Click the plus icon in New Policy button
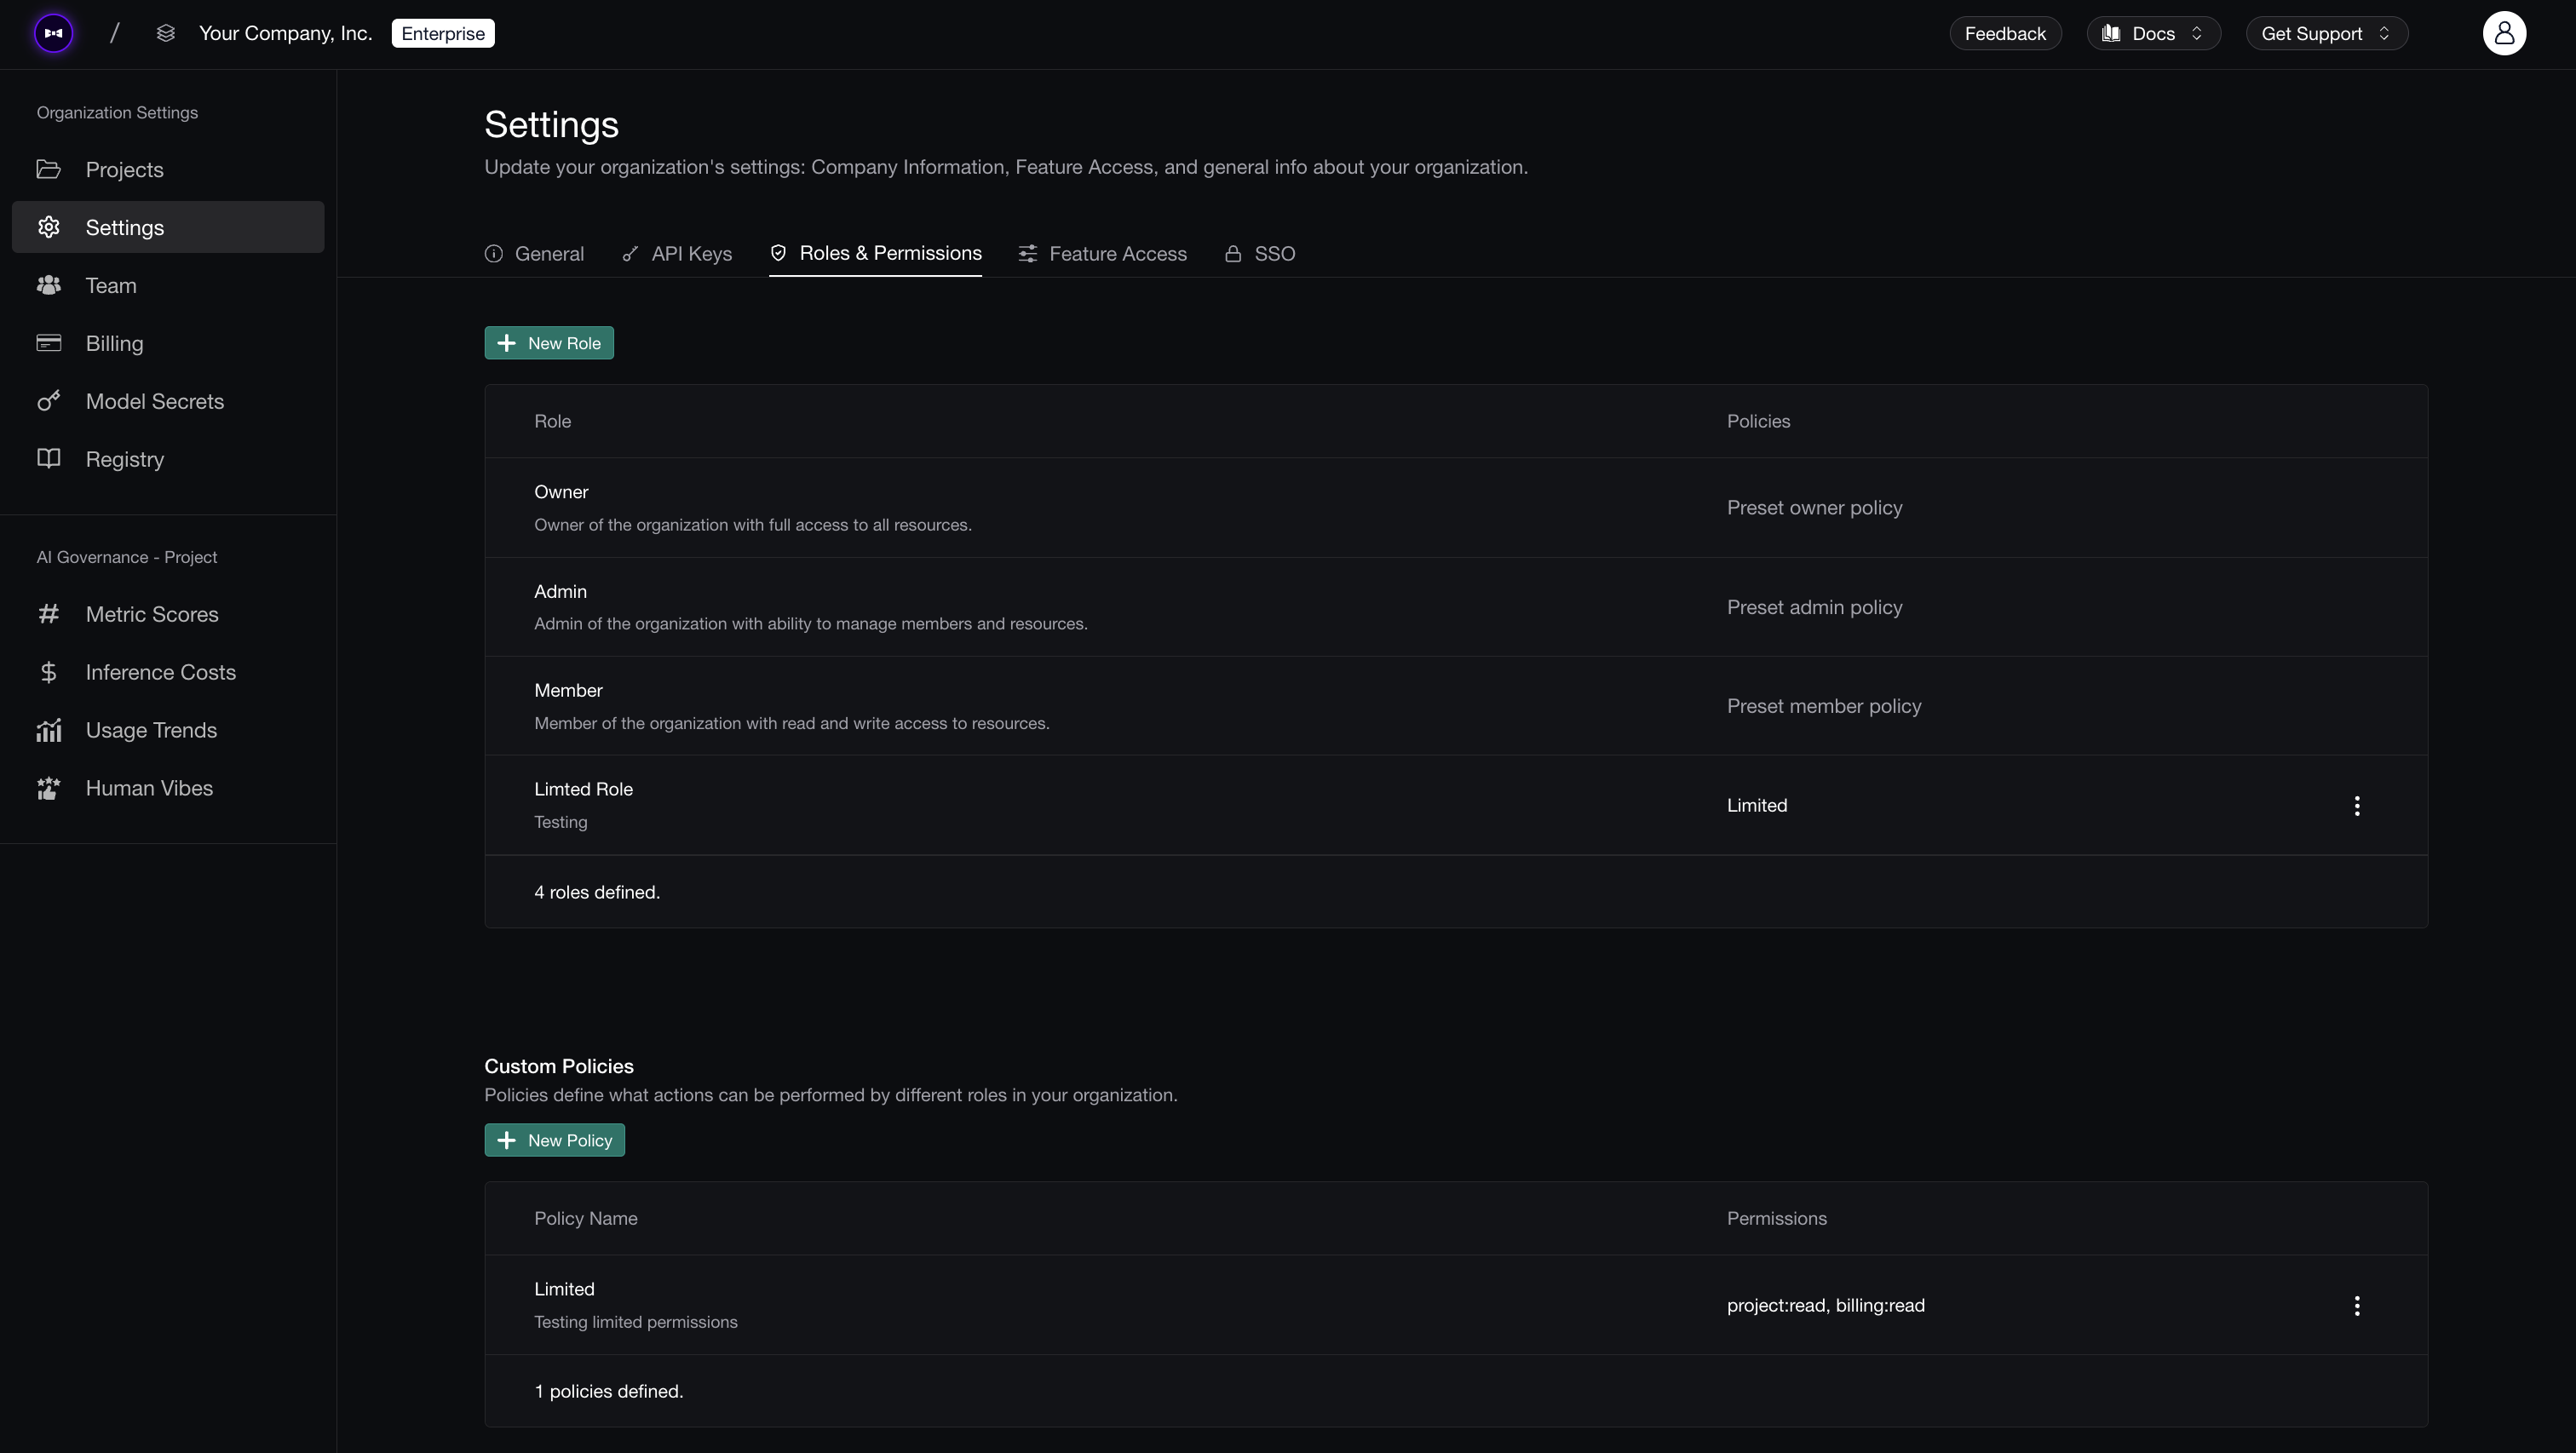 pyautogui.click(x=507, y=1140)
